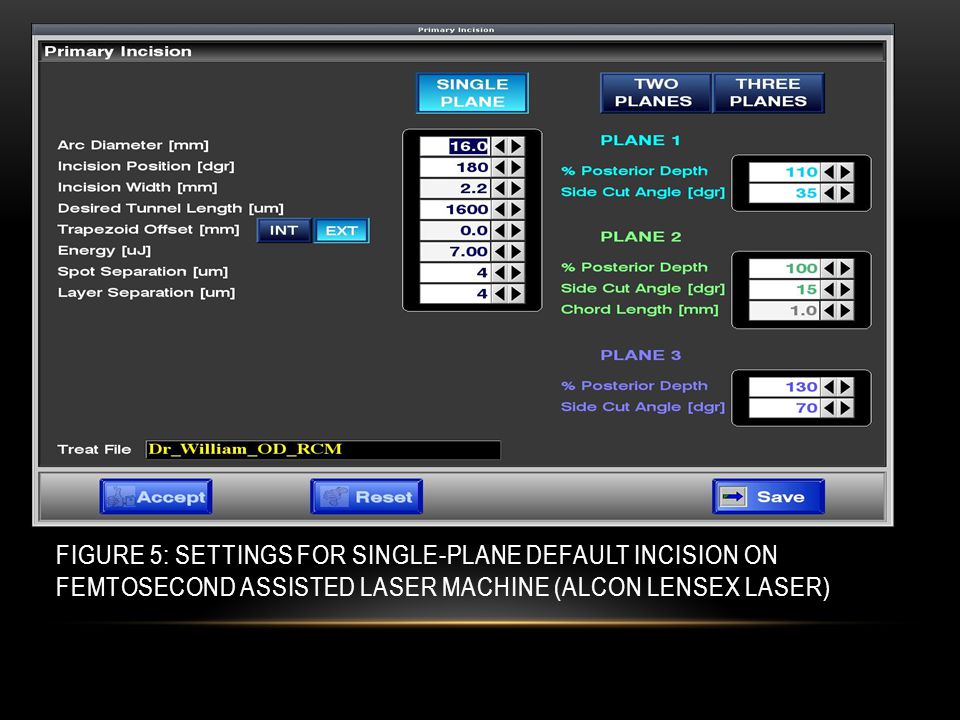The height and width of the screenshot is (720, 960).
Task: Click the Chord Length field showing 1.0
Action: 785,310
